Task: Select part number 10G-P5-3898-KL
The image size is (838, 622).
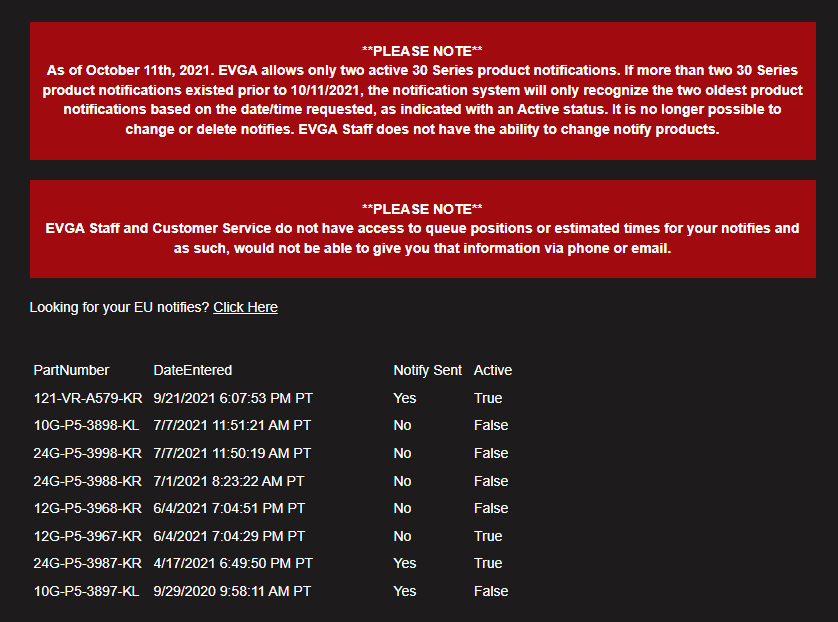Action: 86,425
